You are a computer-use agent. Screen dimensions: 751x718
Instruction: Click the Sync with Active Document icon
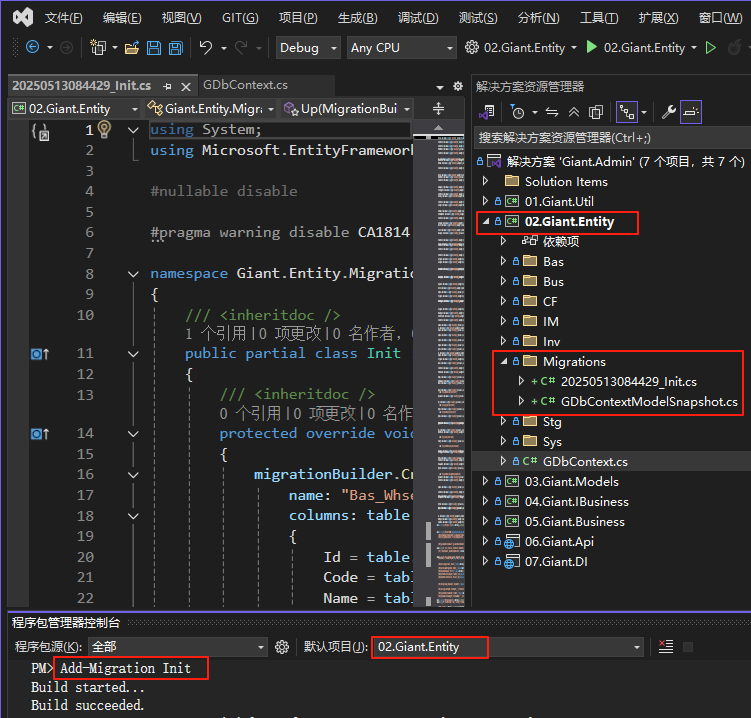pyautogui.click(x=553, y=112)
